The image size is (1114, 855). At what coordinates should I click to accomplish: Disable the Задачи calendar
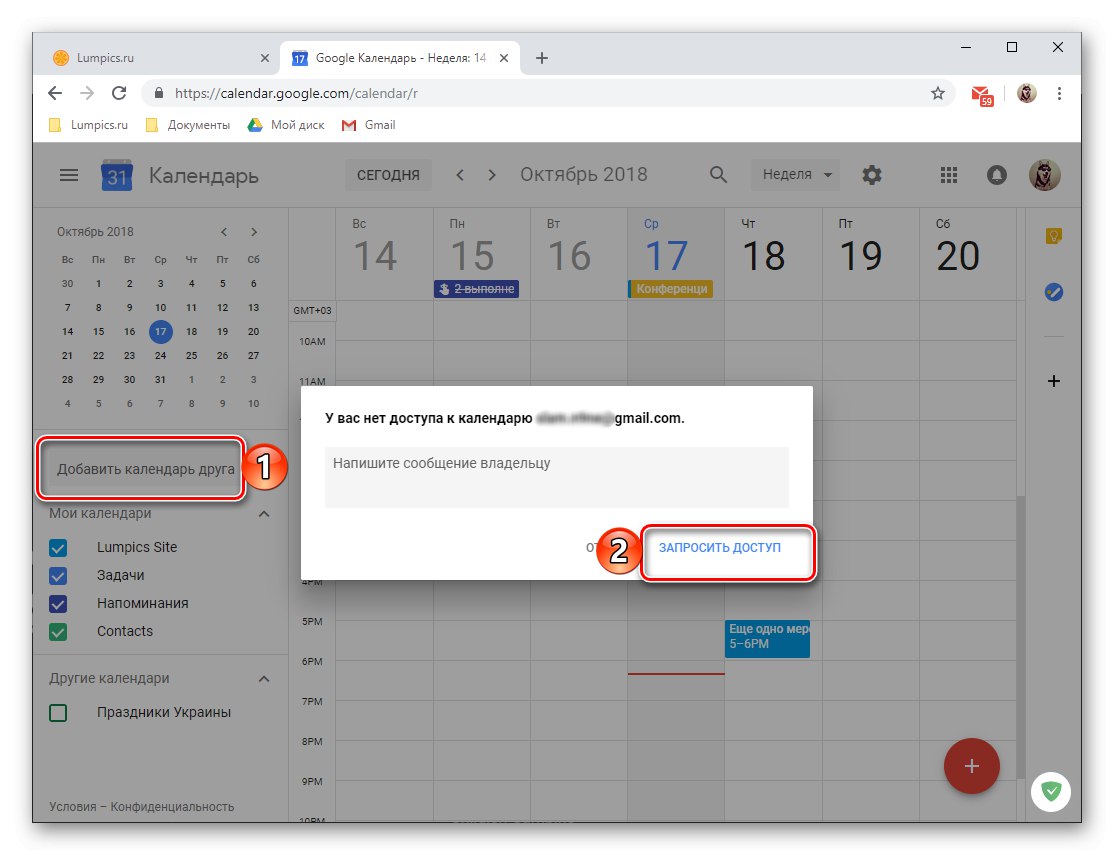(57, 575)
